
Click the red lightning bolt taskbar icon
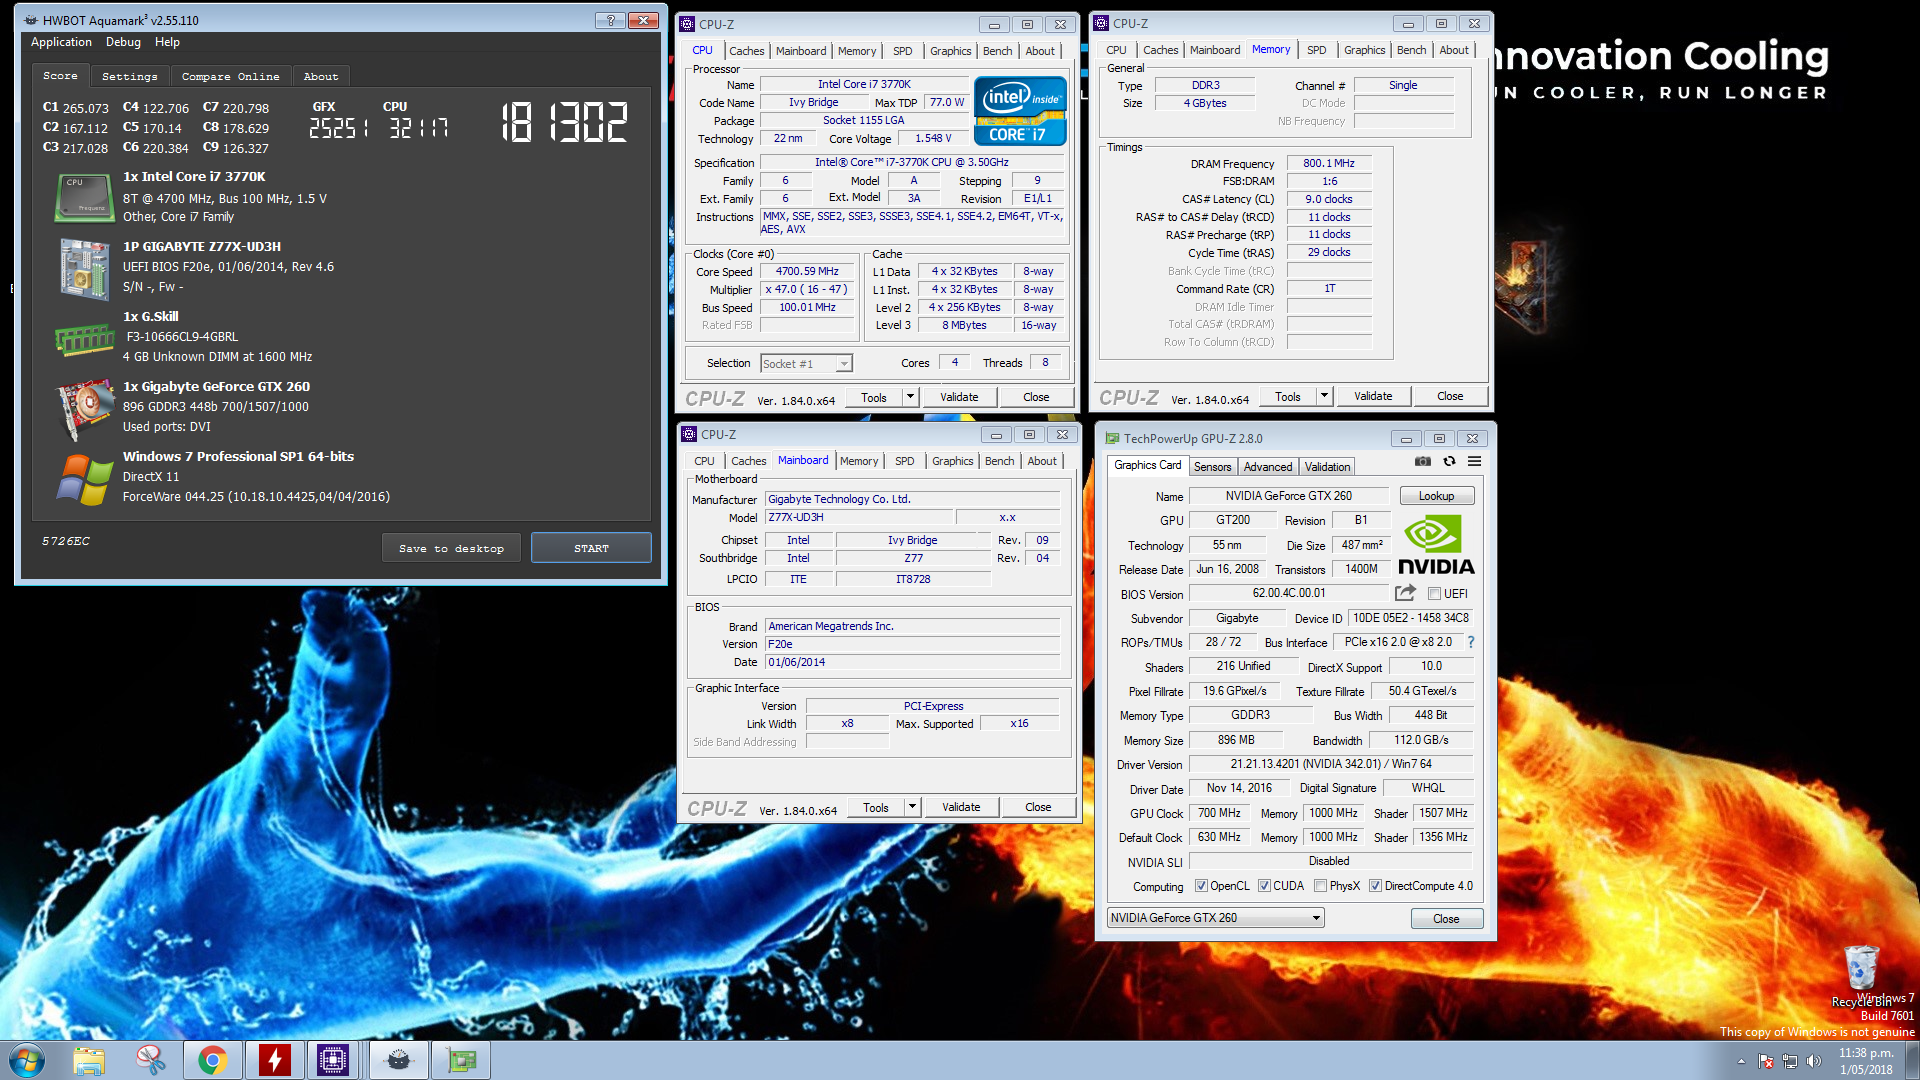tap(274, 1060)
